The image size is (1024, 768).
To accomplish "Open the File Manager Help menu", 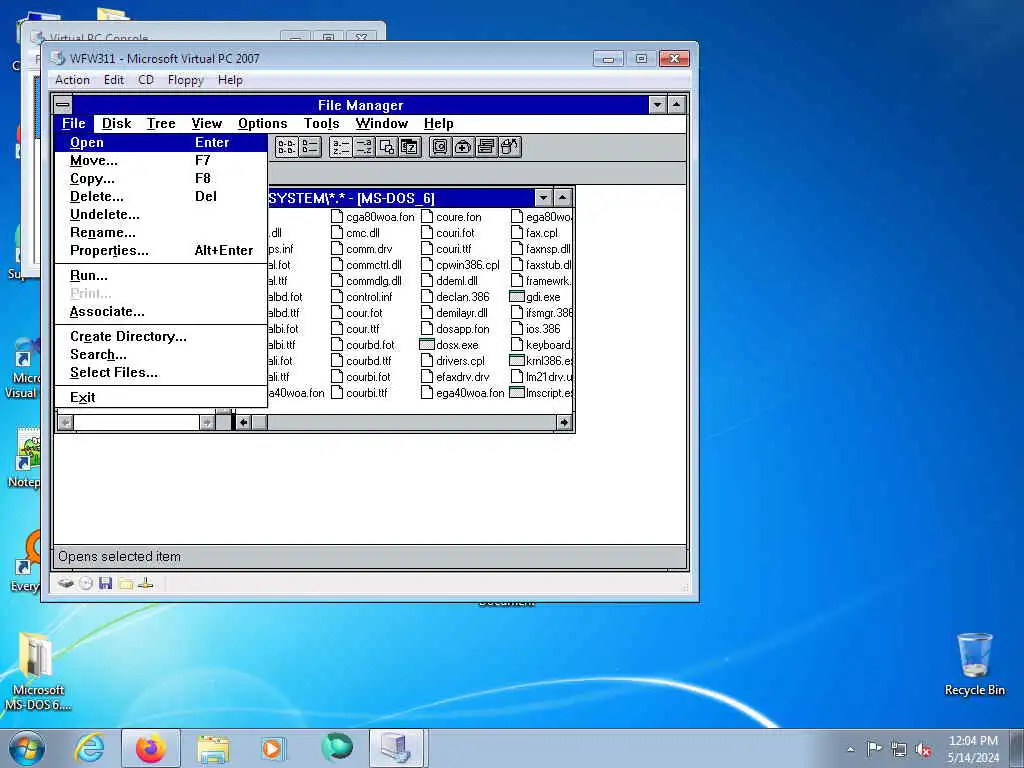I will coord(438,123).
